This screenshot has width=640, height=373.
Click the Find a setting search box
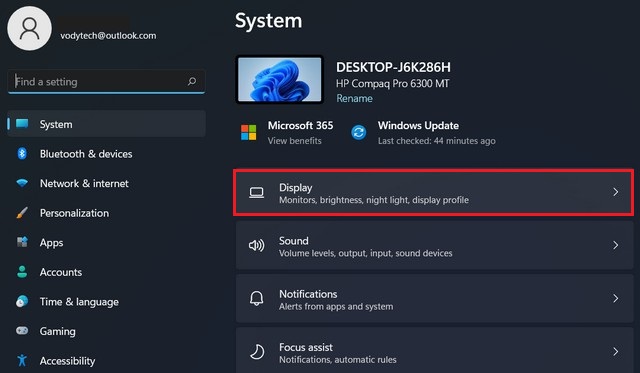click(106, 82)
